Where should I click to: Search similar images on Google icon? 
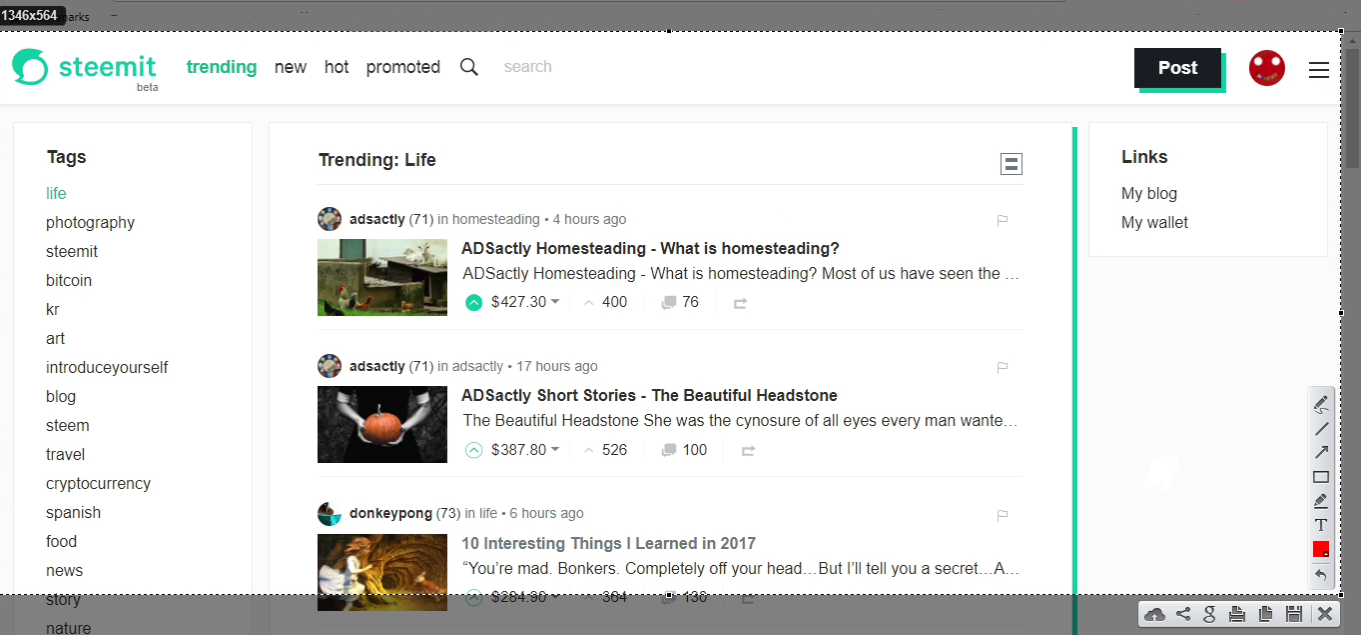(1210, 614)
